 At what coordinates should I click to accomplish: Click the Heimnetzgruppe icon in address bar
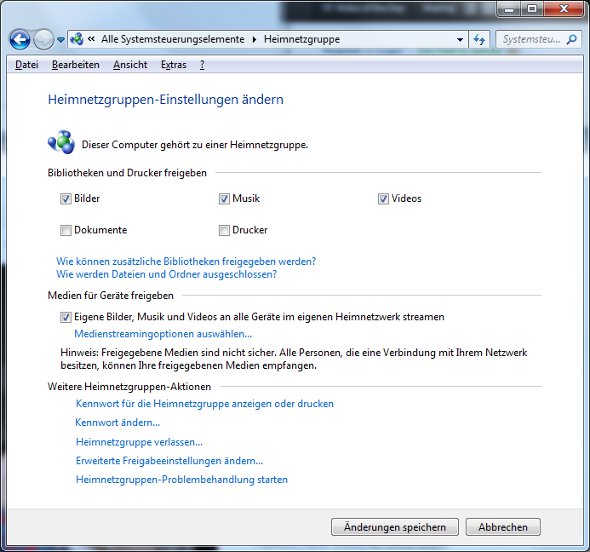[77, 39]
